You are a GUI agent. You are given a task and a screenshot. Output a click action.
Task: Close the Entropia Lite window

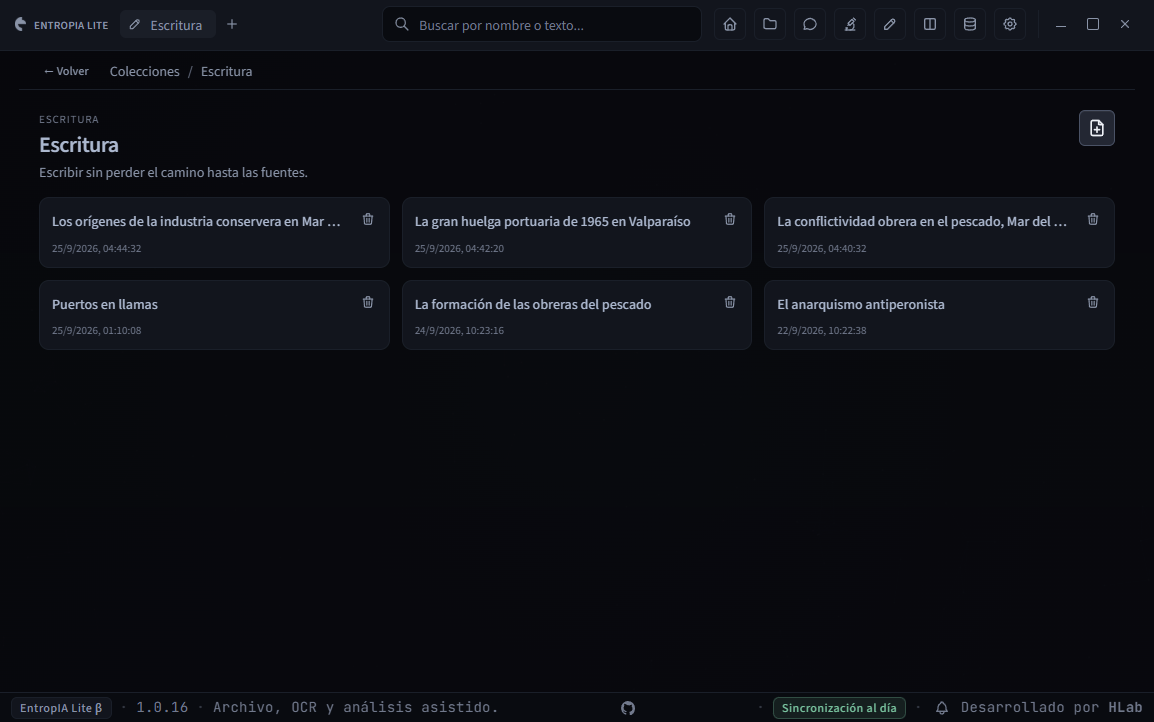(1125, 24)
